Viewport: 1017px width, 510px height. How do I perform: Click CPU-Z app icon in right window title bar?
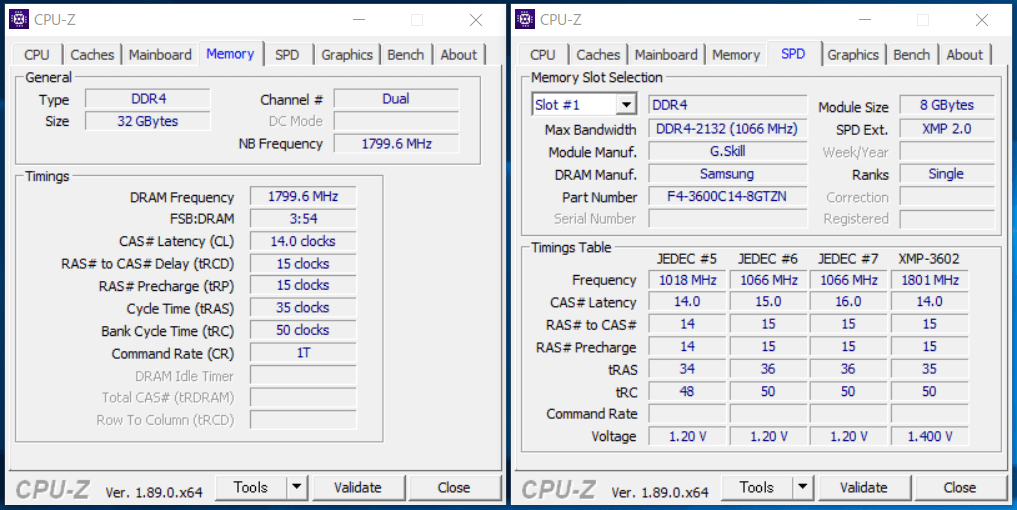[x=525, y=19]
